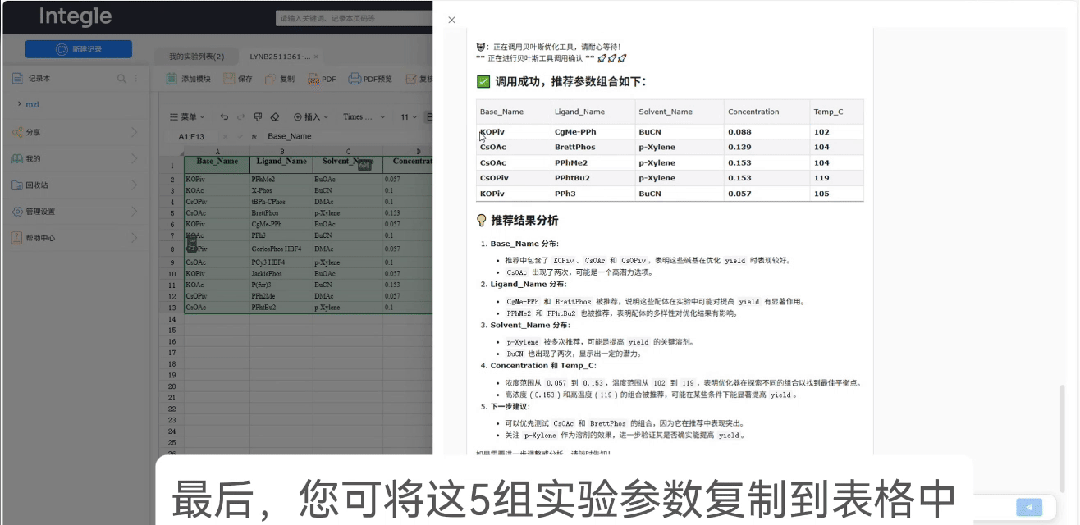The height and width of the screenshot is (525, 1080).
Task: Click the open-book icon next to 我的
Action: [x=17, y=158]
